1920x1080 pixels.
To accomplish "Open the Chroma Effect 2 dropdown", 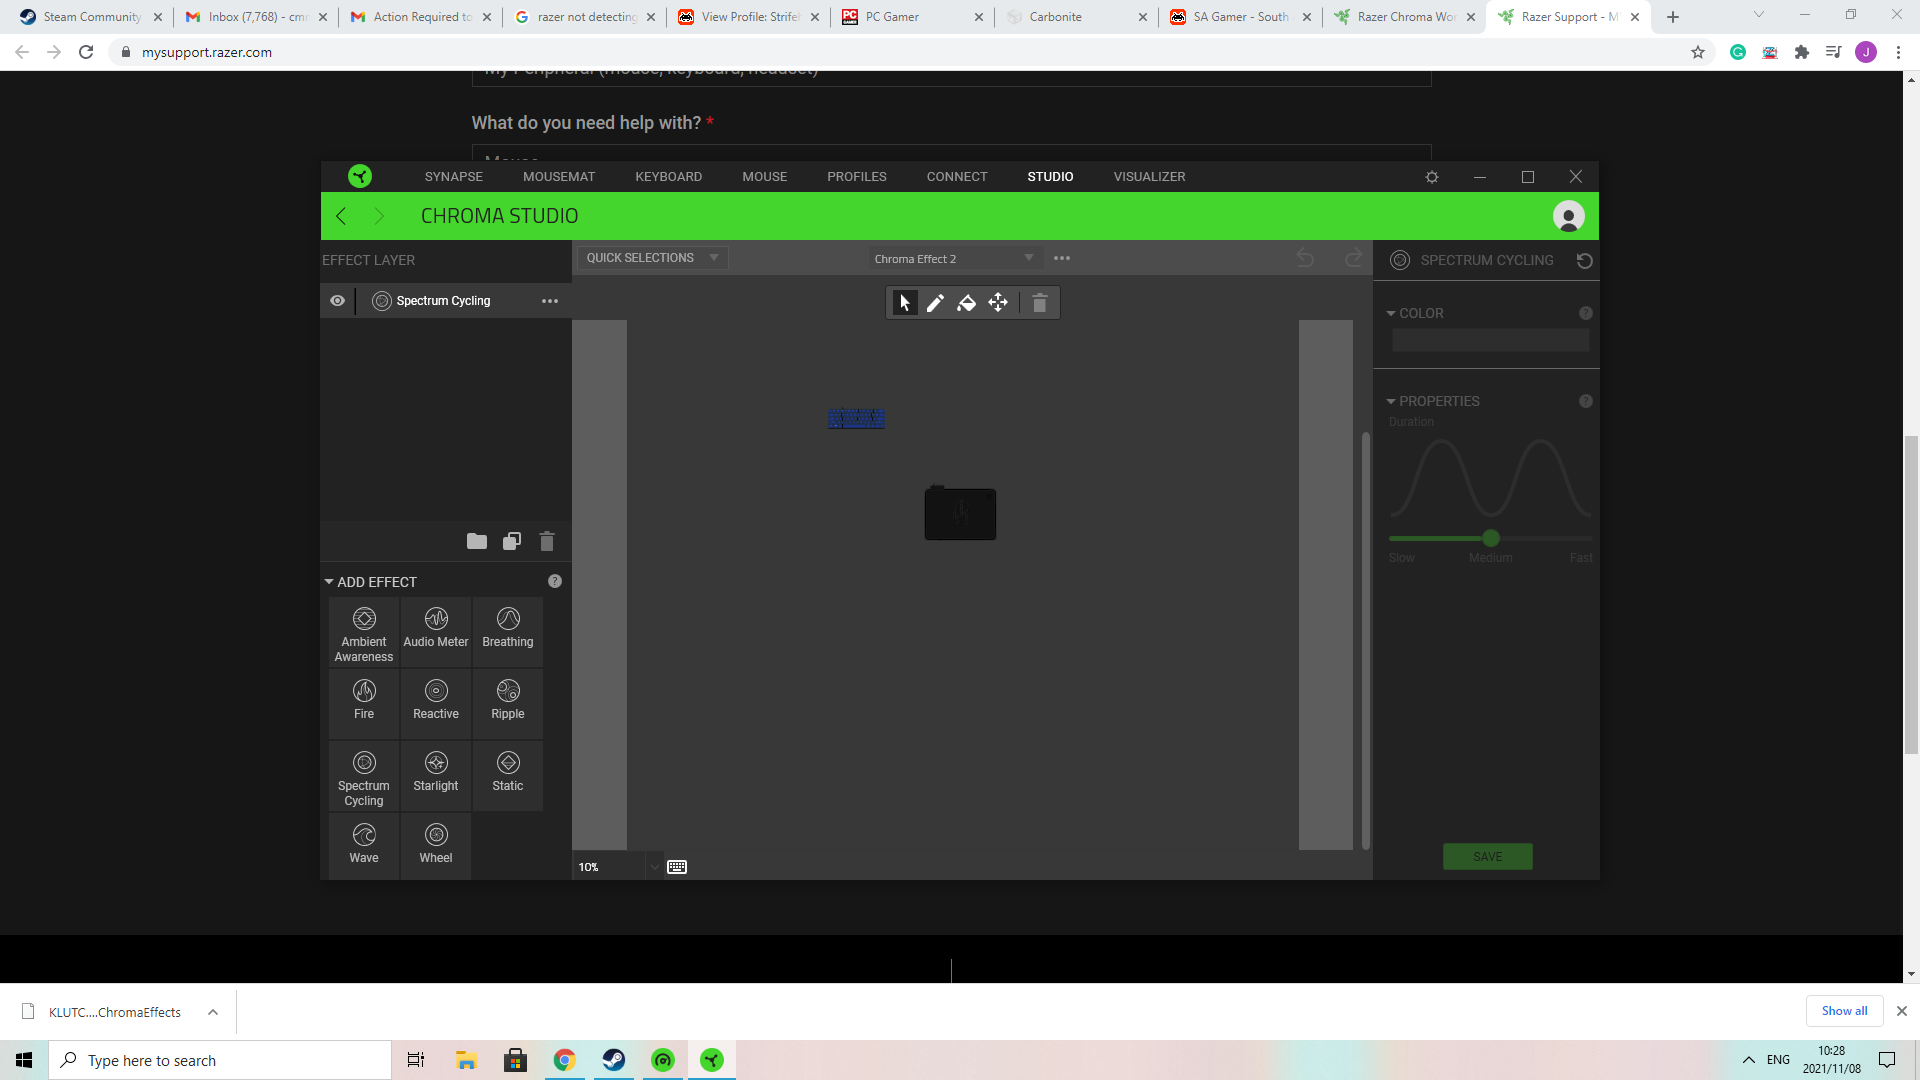I will (954, 259).
